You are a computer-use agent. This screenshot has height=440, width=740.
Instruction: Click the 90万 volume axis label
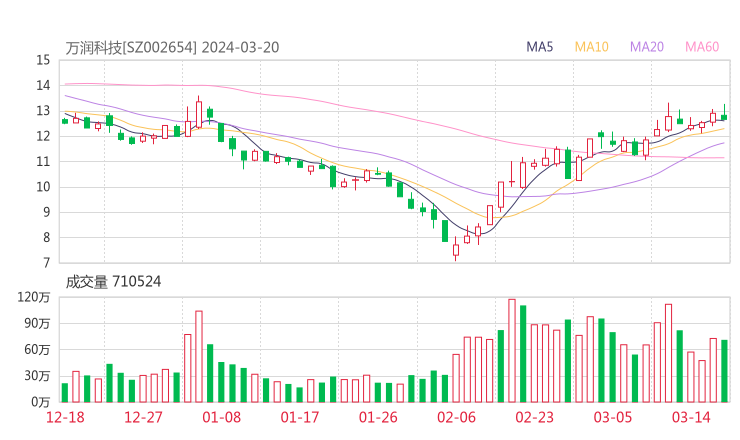tap(37, 324)
